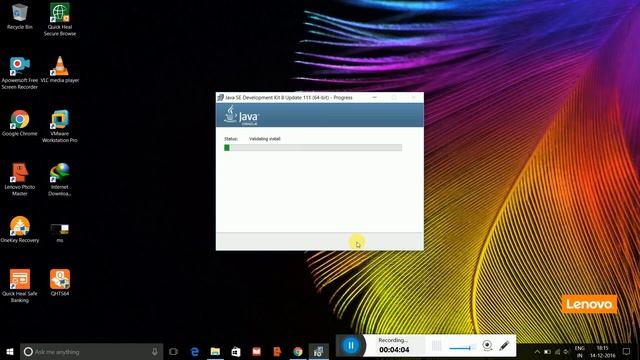This screenshot has width=640, height=360.
Task: Click the Java logo in installer banner
Action: (x=241, y=115)
